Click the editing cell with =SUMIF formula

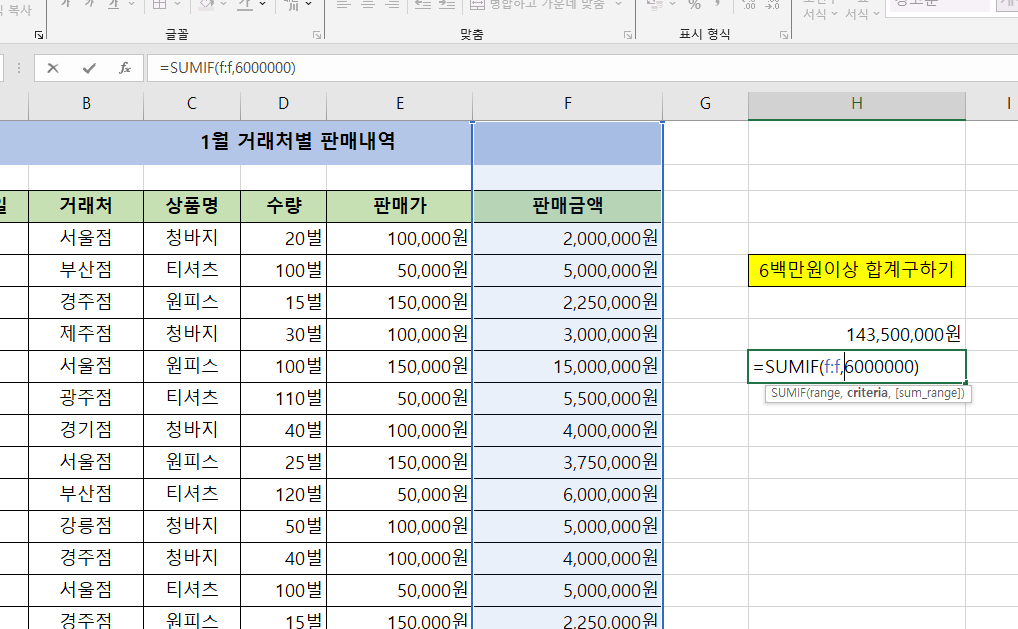pyautogui.click(x=857, y=367)
